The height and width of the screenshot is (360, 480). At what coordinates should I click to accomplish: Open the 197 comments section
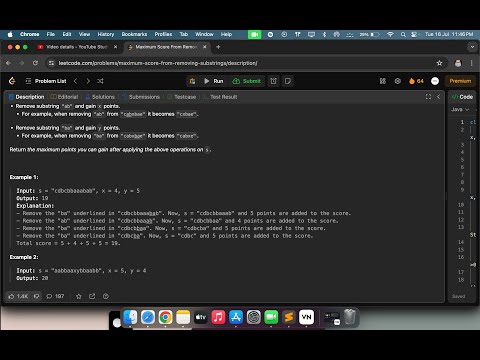click(x=55, y=296)
